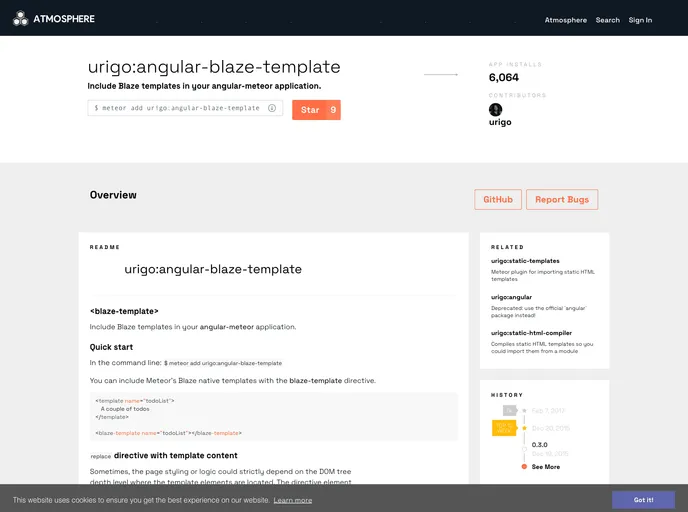This screenshot has width=688, height=512.
Task: Open related package urigo:angular
Action: [x=511, y=297]
